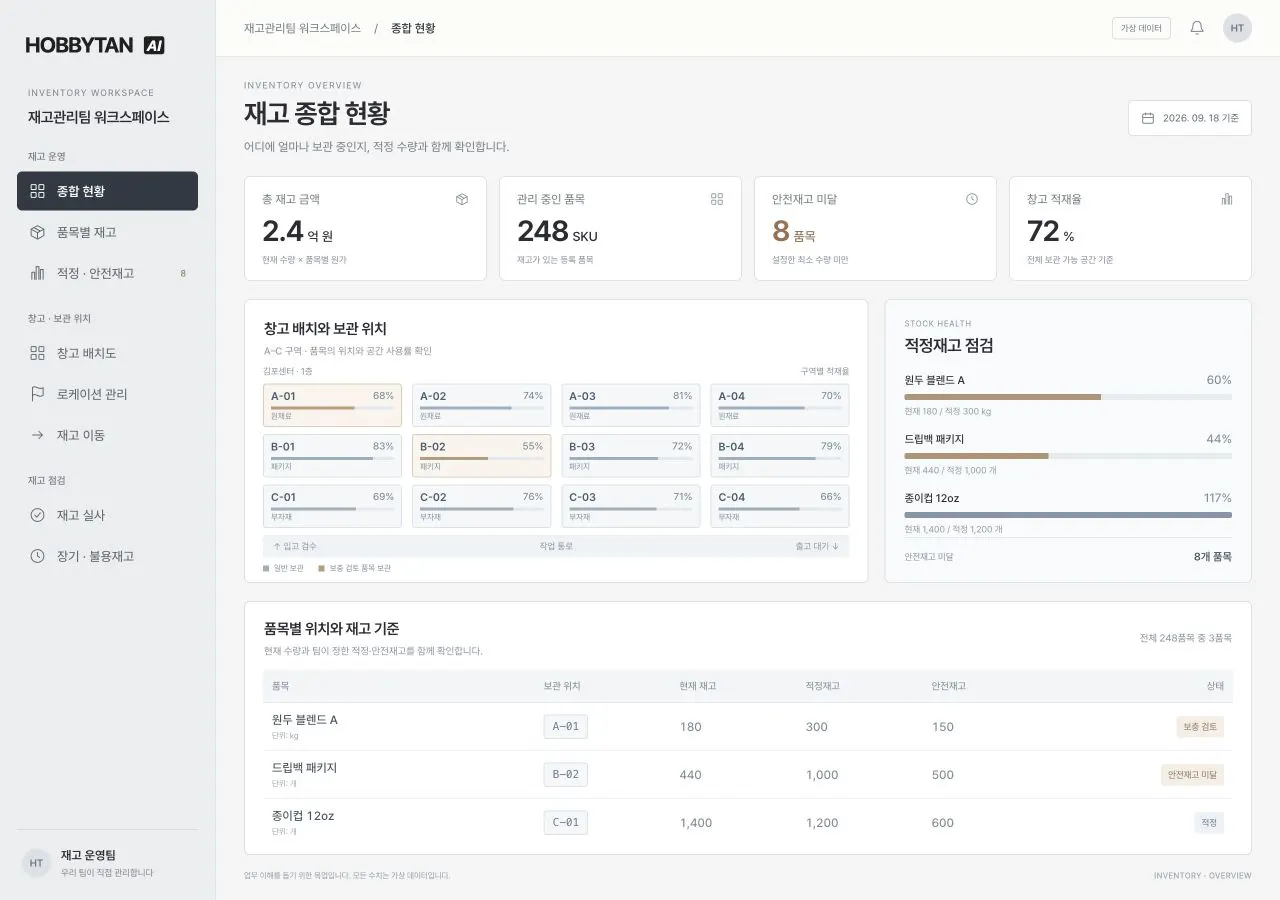Click the 재고관리팀 워크스페이스 breadcrumb link
1280x900 pixels.
coord(302,28)
